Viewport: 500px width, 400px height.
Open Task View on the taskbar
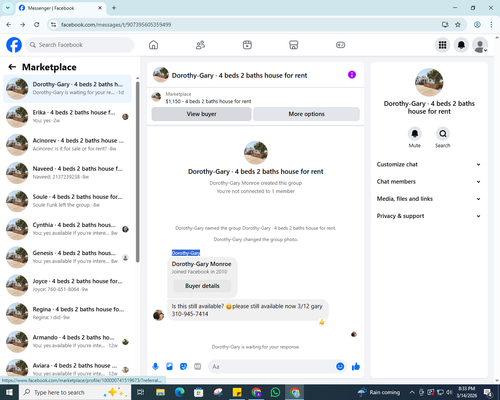(x=140, y=392)
